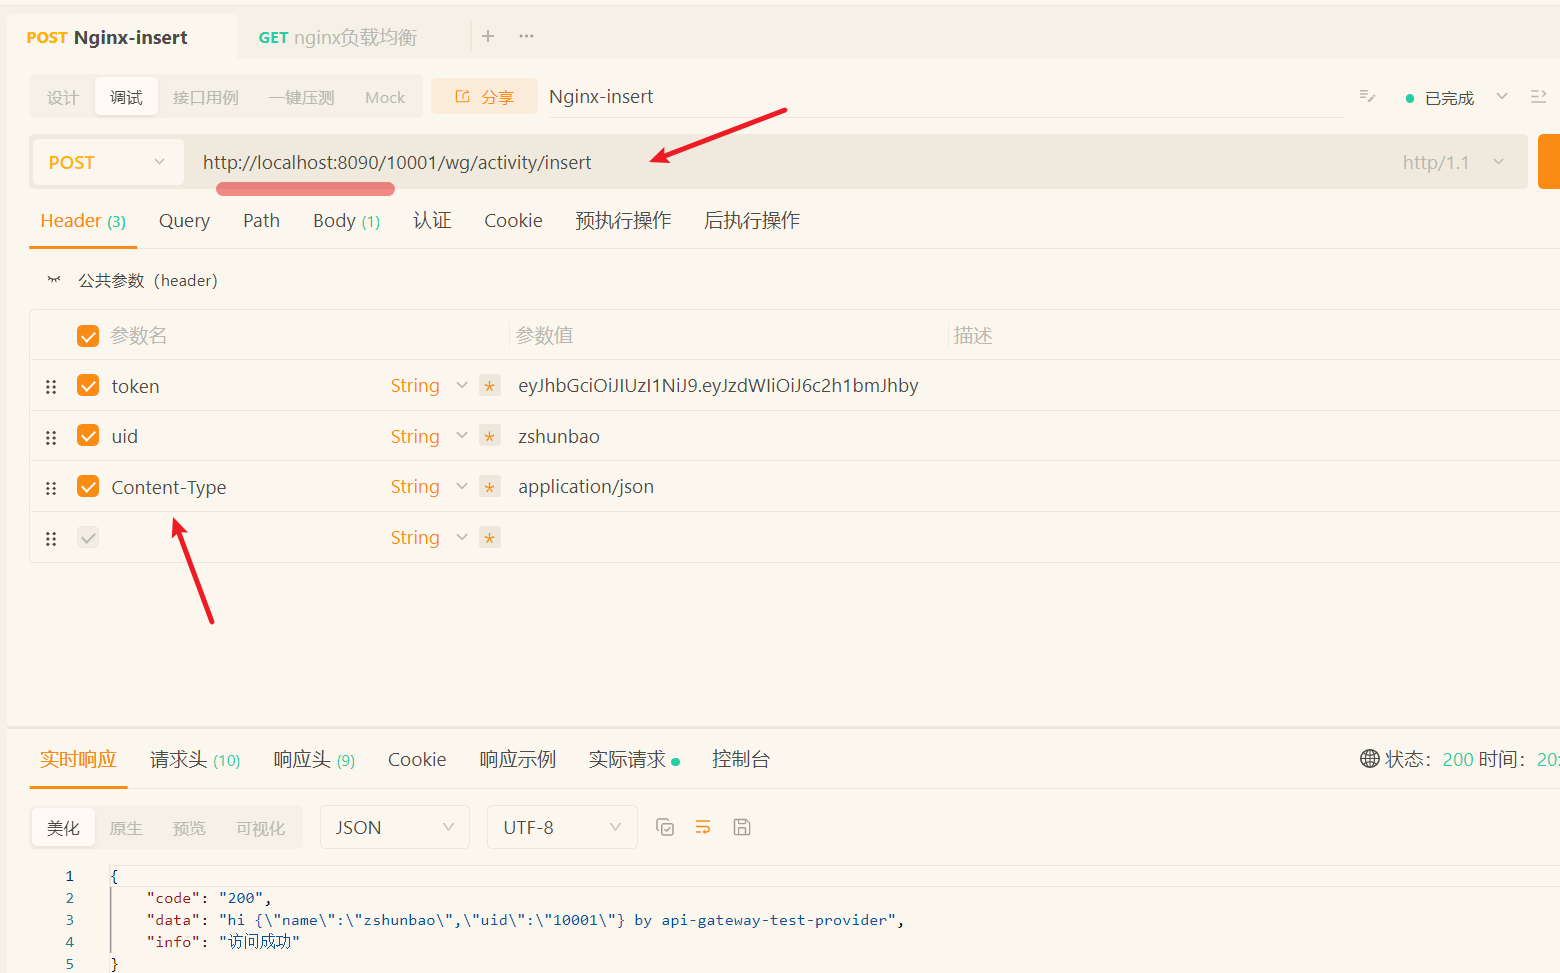Open the JSON response format dropdown
Screen dimensions: 1560x973
pyautogui.click(x=394, y=827)
